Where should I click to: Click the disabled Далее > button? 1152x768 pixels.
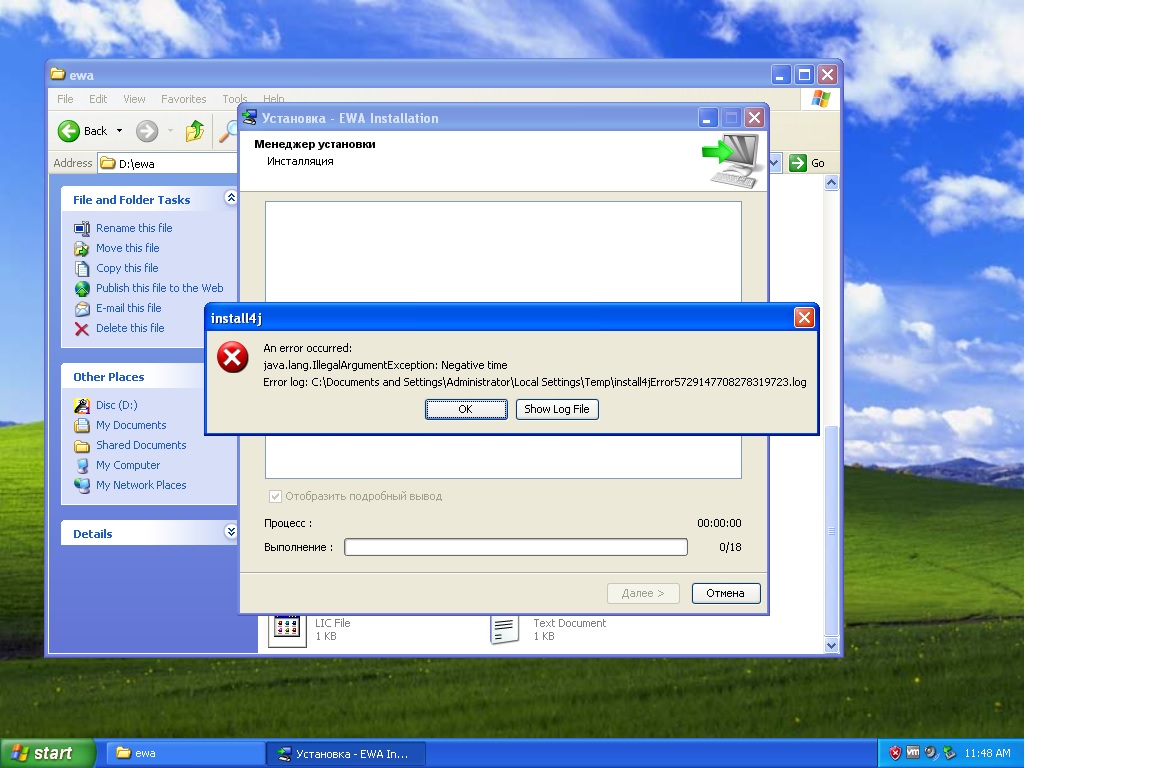pyautogui.click(x=643, y=593)
